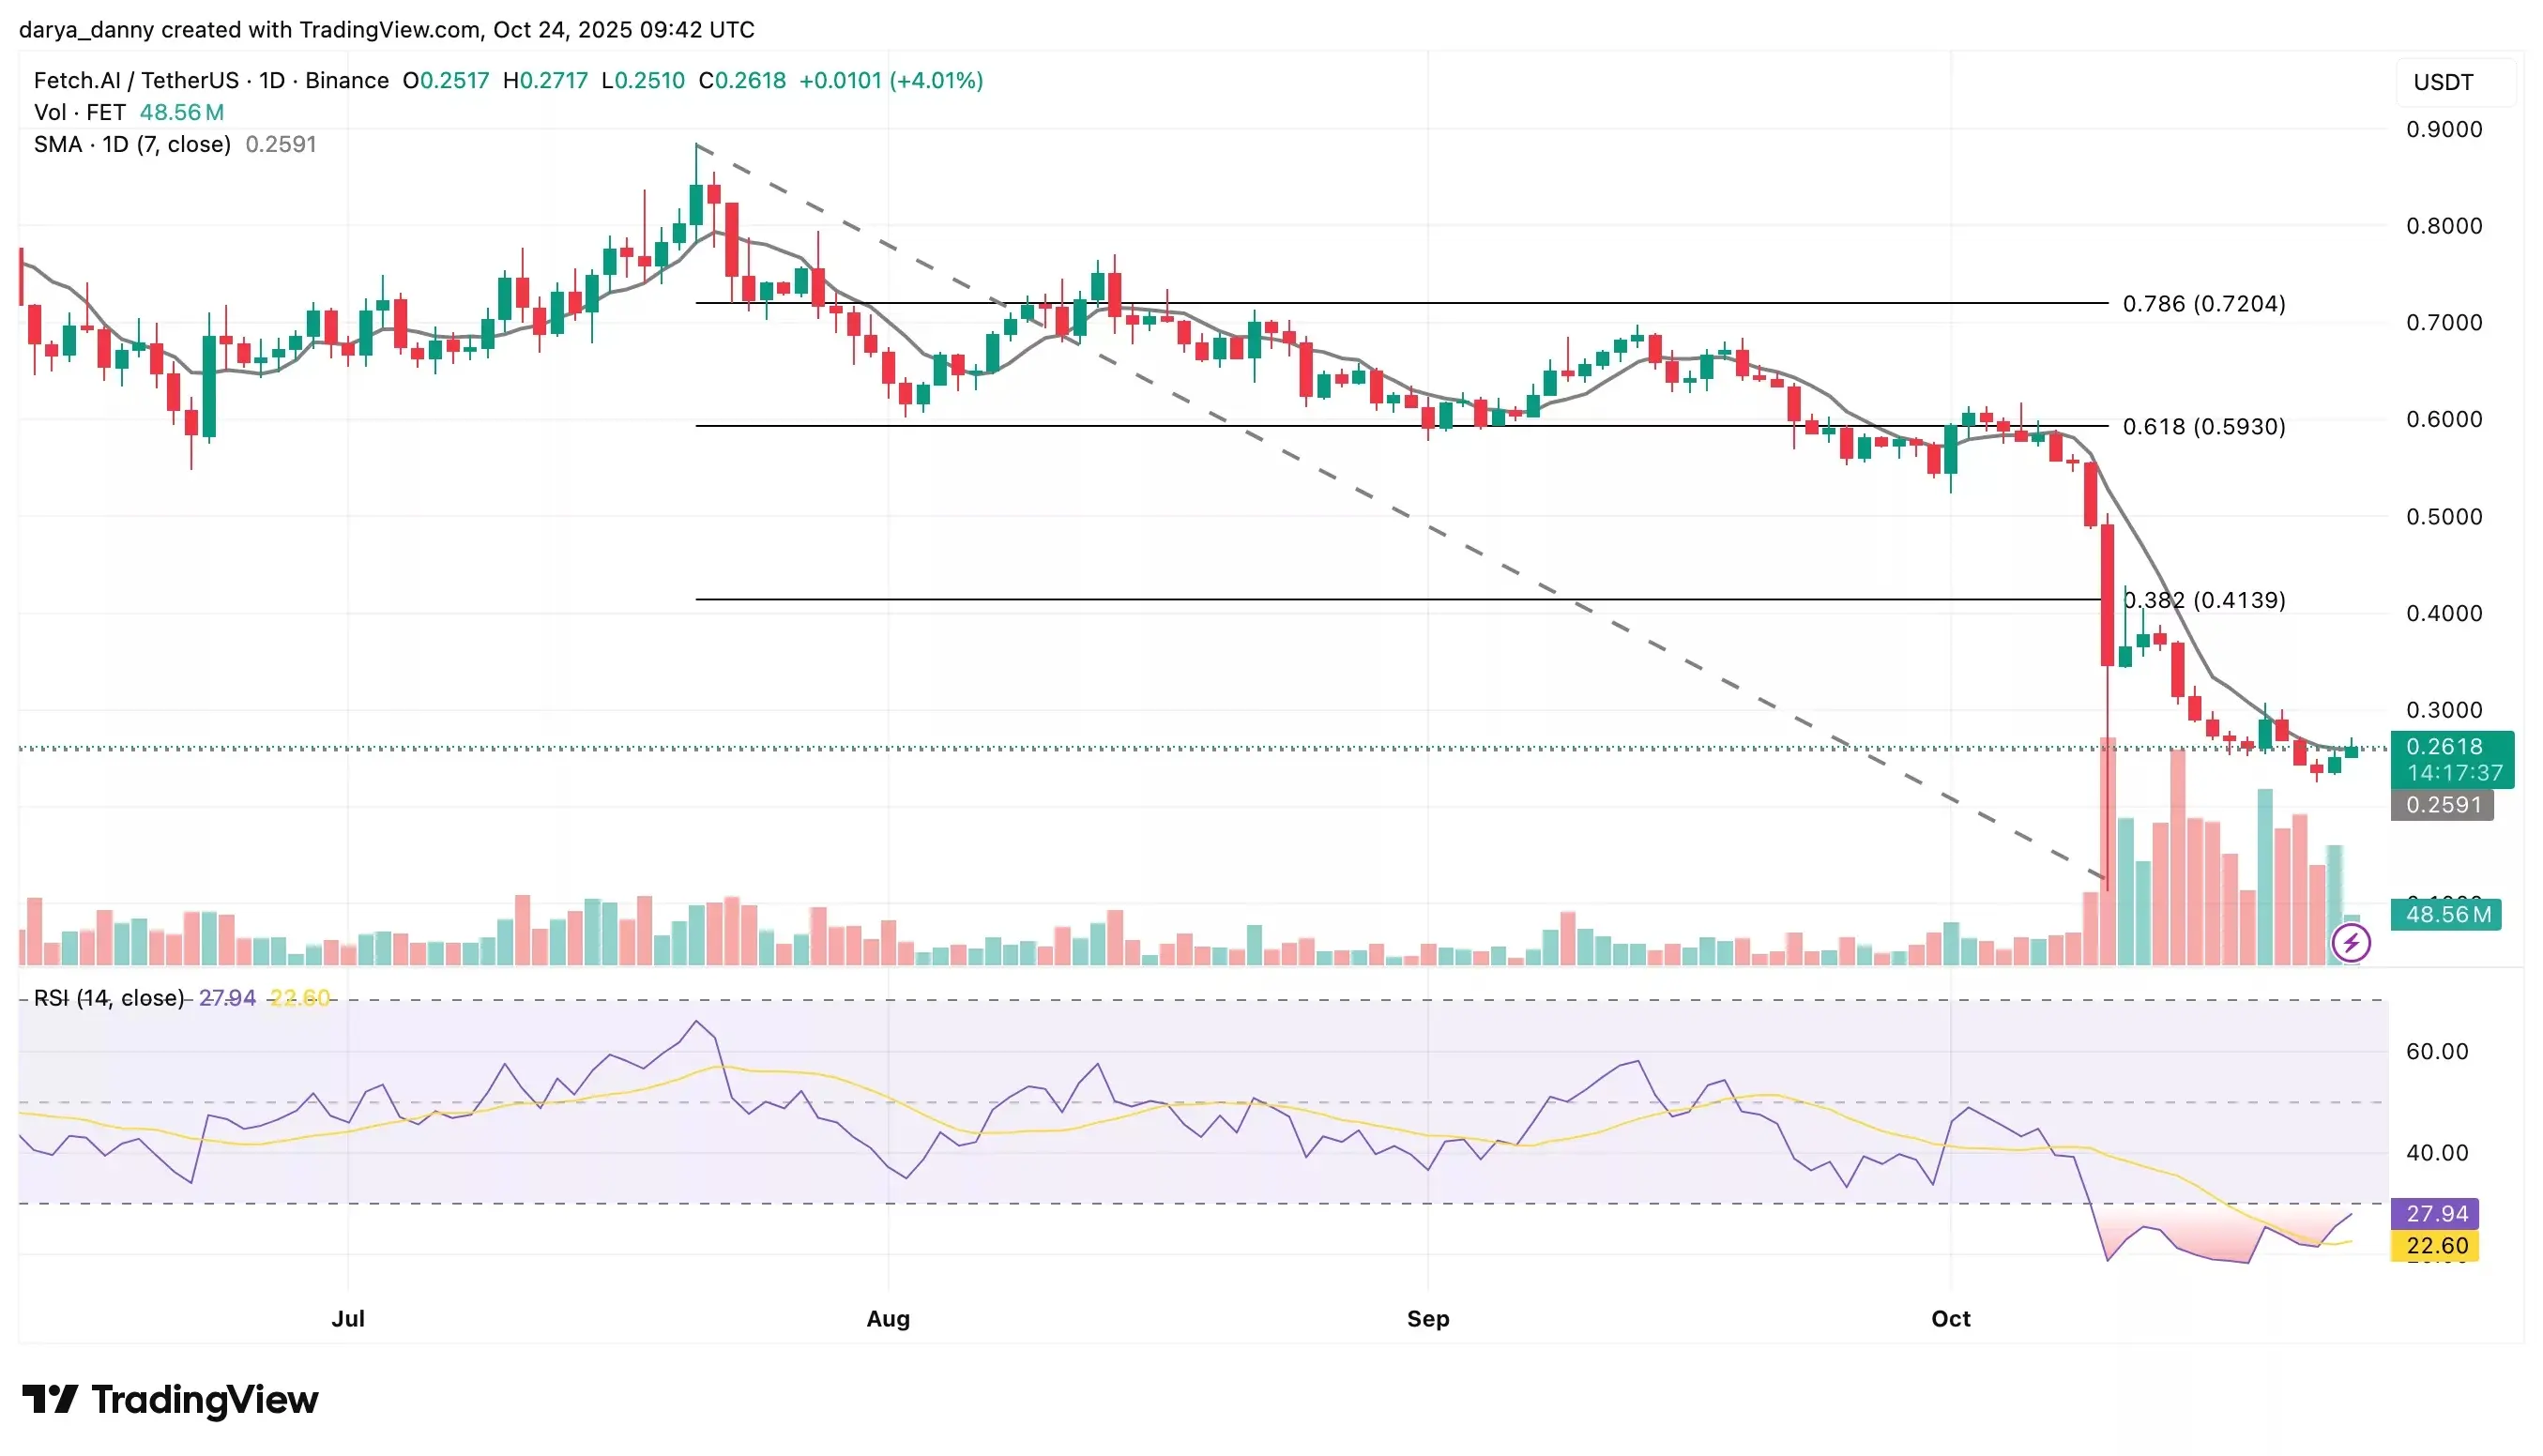Select the SMA 1D (7, close) legend

132,144
